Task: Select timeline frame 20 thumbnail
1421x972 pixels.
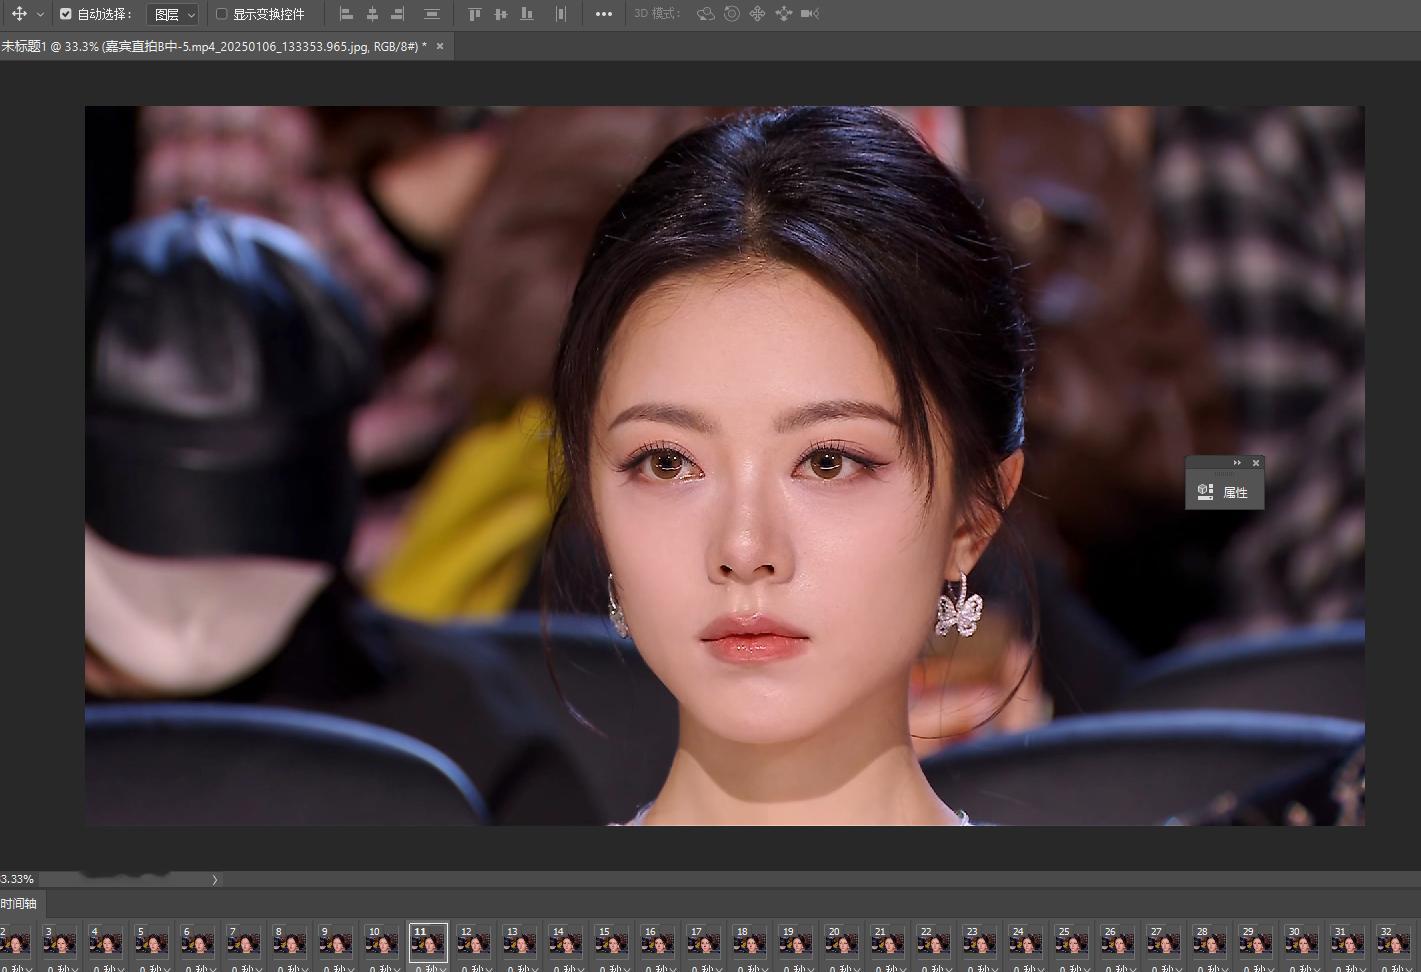Action: (842, 942)
